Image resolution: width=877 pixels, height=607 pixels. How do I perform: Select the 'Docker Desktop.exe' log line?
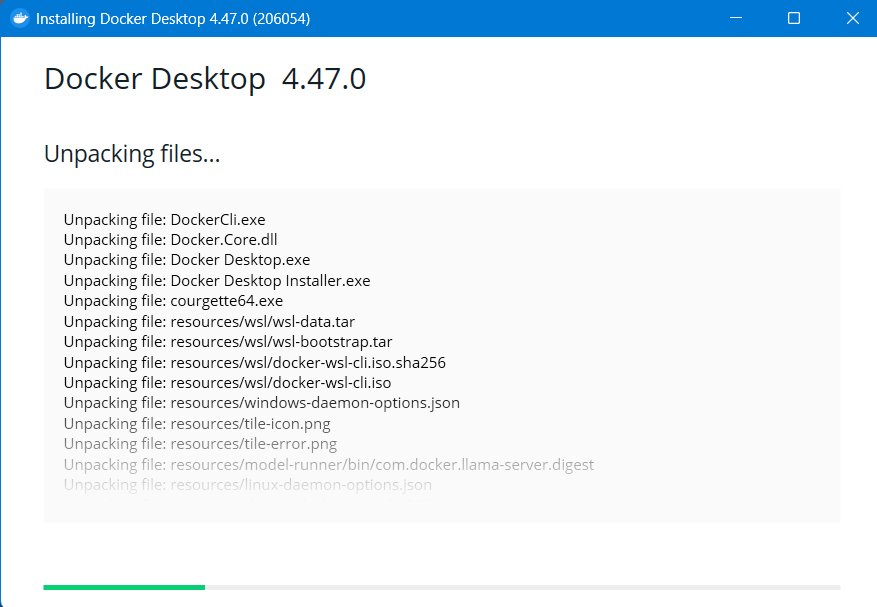coord(187,260)
